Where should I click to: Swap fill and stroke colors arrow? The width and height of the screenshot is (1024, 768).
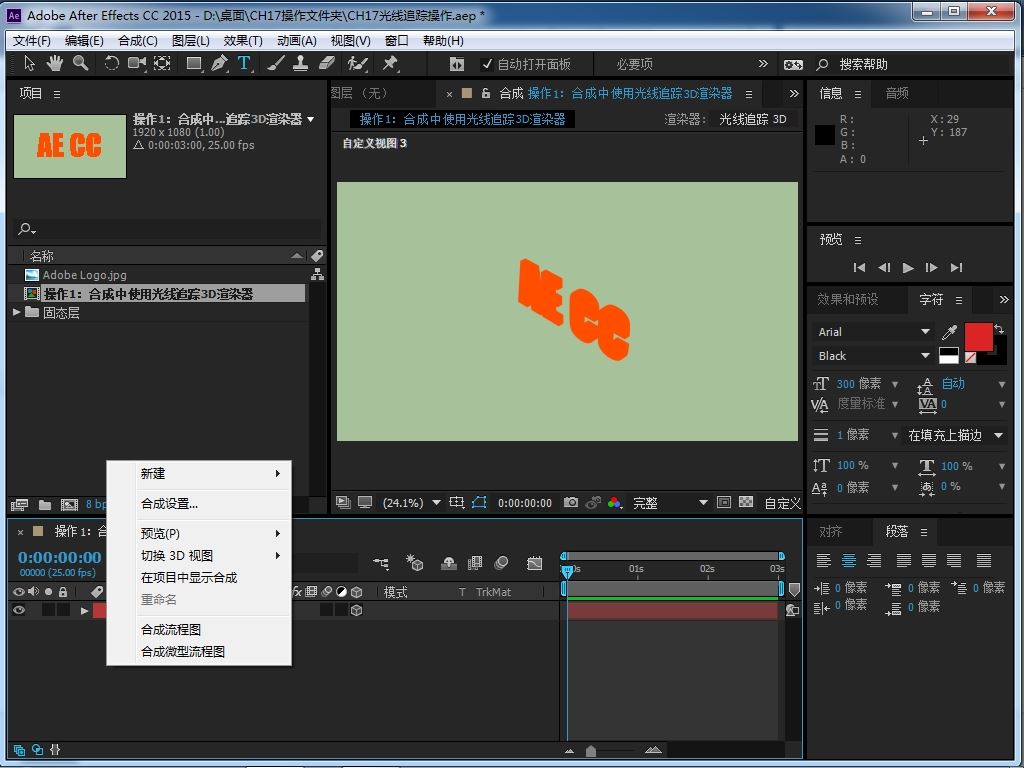tap(999, 328)
